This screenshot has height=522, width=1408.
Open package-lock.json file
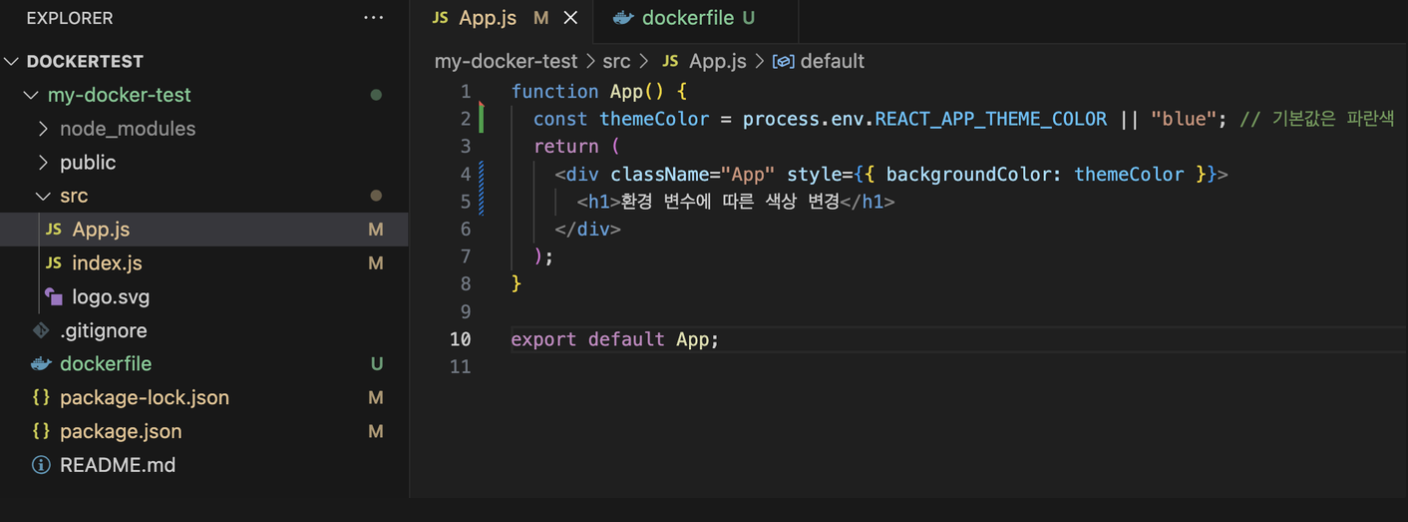204,397
